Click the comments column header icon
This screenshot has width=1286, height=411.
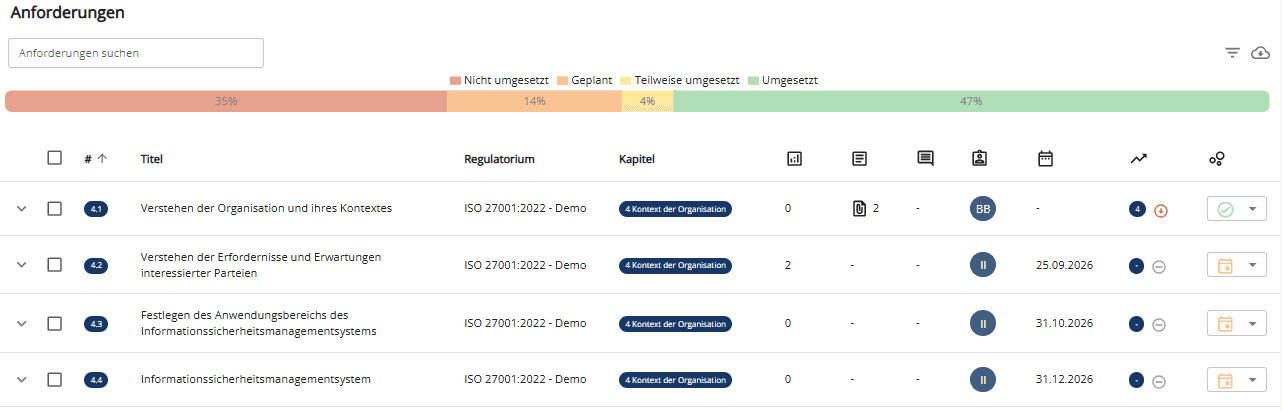(925, 158)
